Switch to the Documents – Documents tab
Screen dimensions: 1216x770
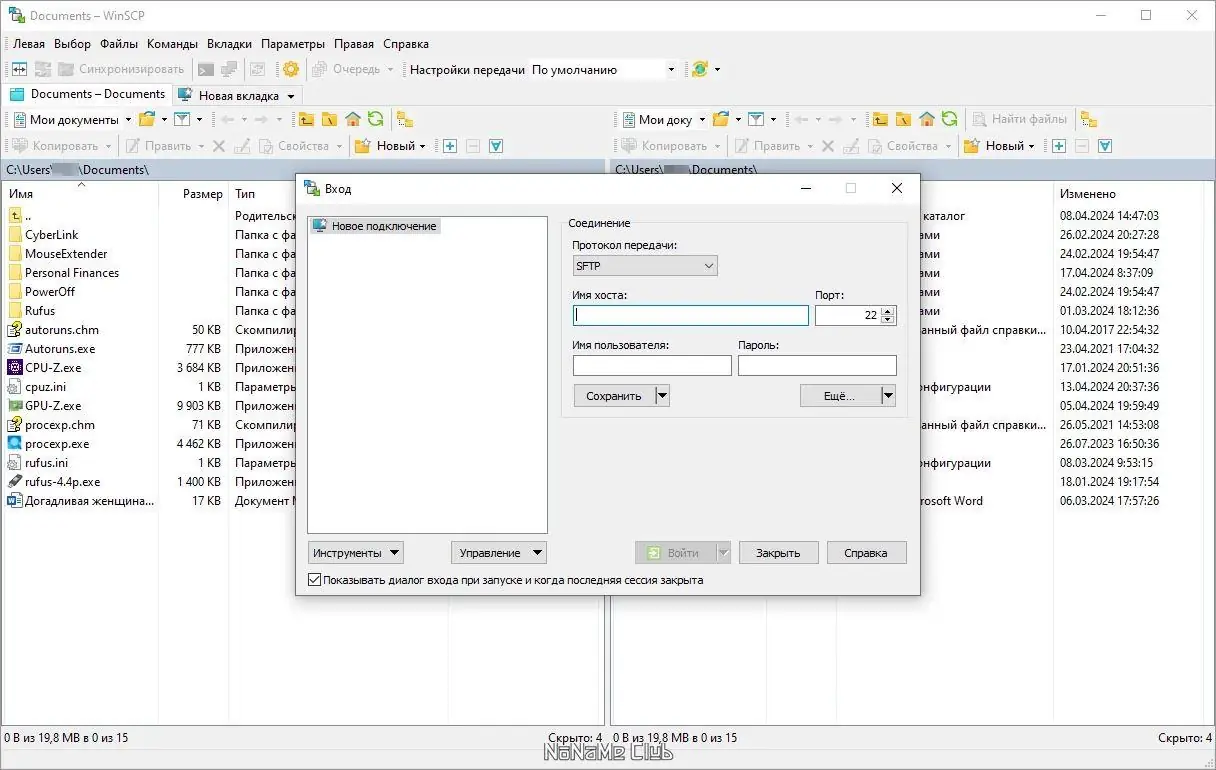[87, 94]
